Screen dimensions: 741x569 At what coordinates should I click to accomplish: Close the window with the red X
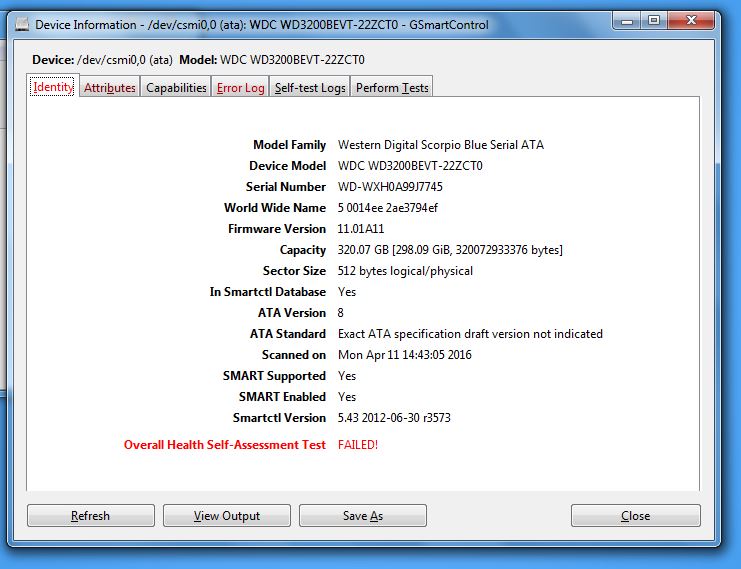pyautogui.click(x=691, y=21)
